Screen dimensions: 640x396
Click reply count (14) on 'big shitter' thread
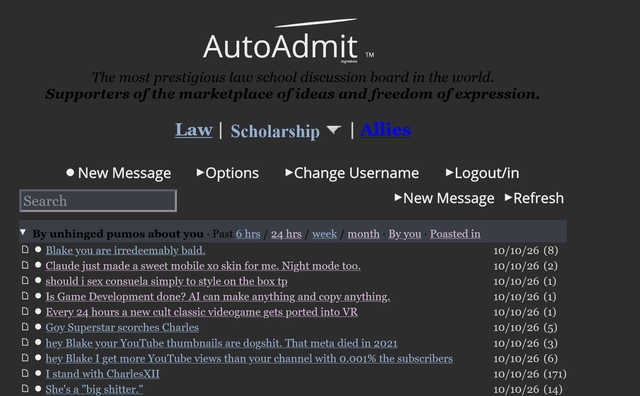coord(553,389)
